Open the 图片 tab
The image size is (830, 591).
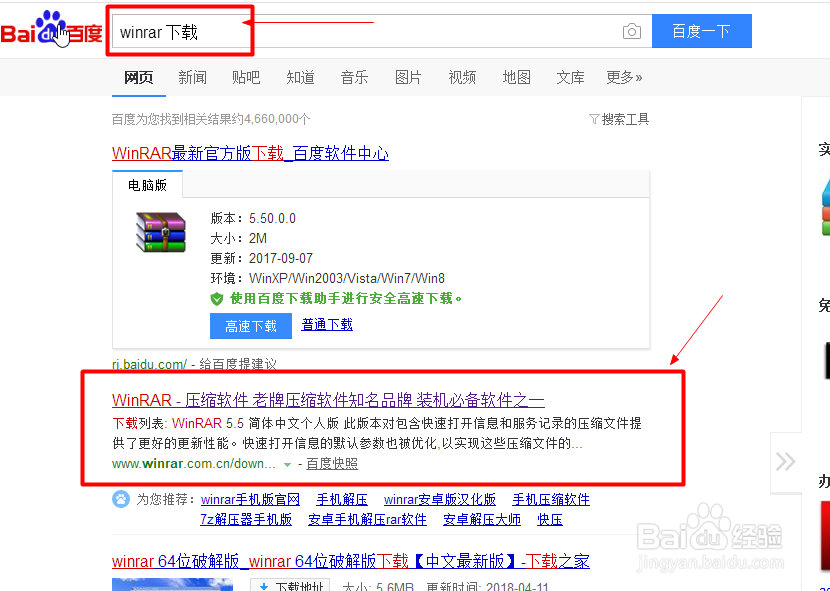click(x=408, y=78)
